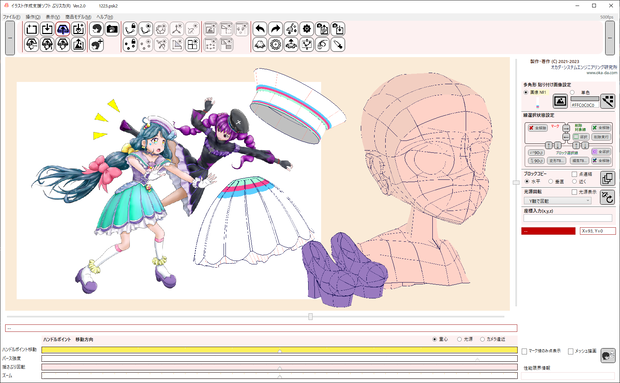Viewport: 620px width, 383px height.
Task: Click the 削除実行 button
Action: pos(601,137)
